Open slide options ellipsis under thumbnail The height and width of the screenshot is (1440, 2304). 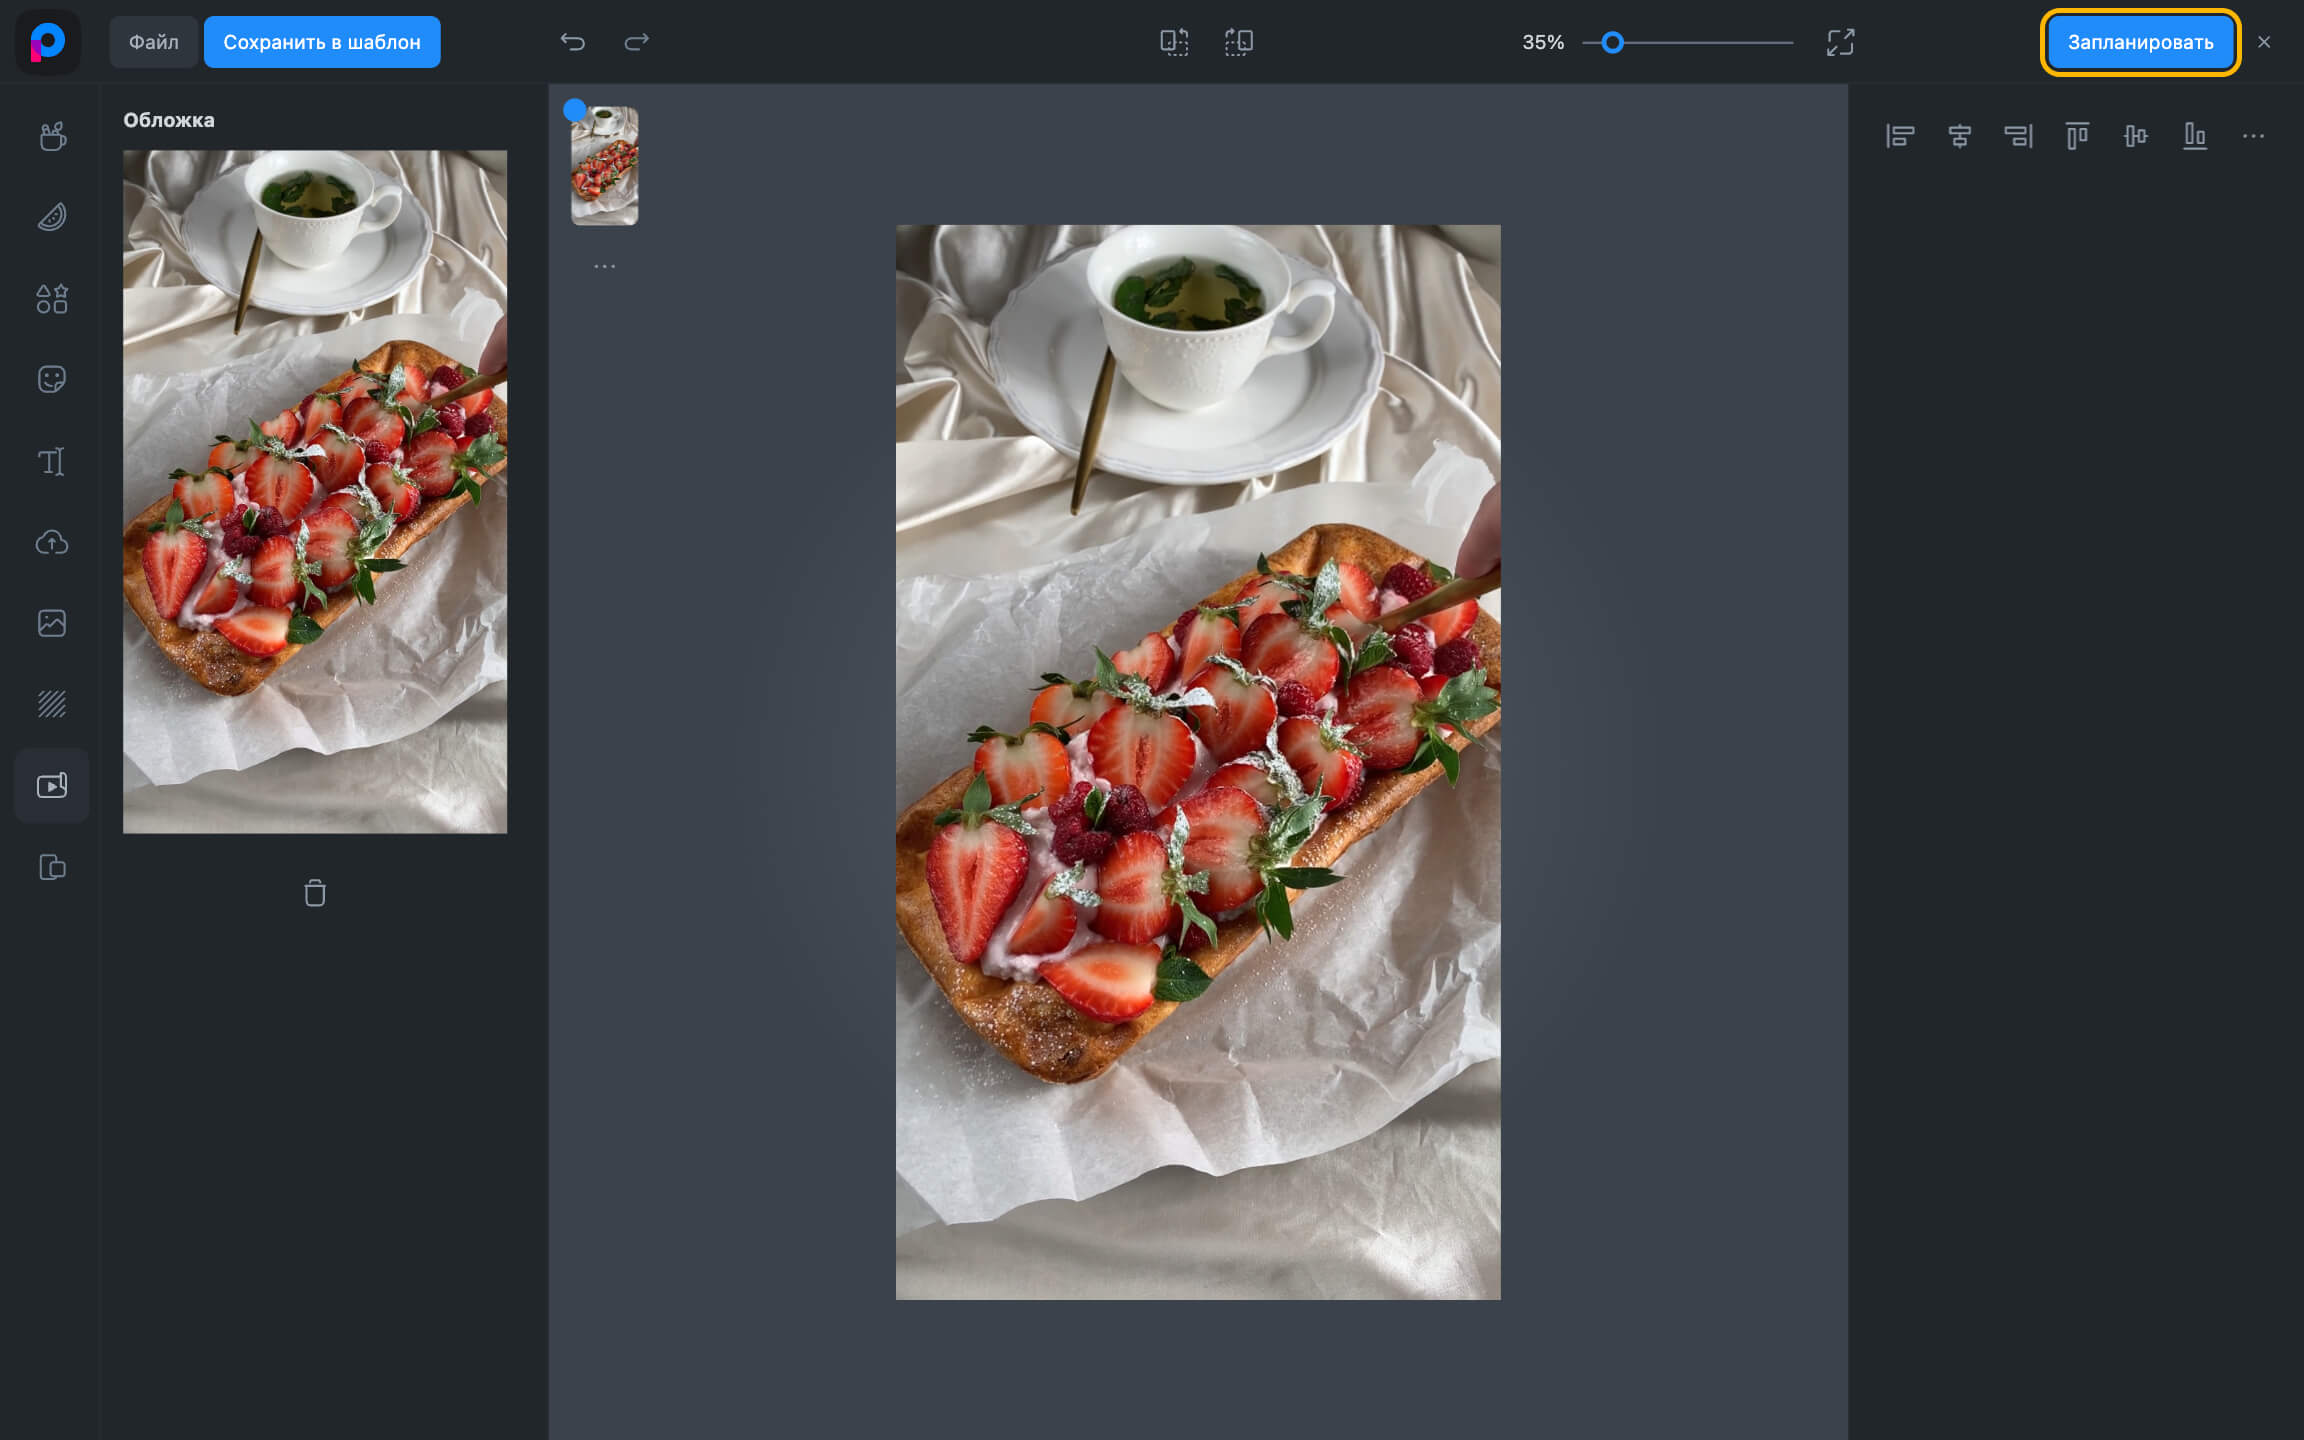pyautogui.click(x=604, y=266)
